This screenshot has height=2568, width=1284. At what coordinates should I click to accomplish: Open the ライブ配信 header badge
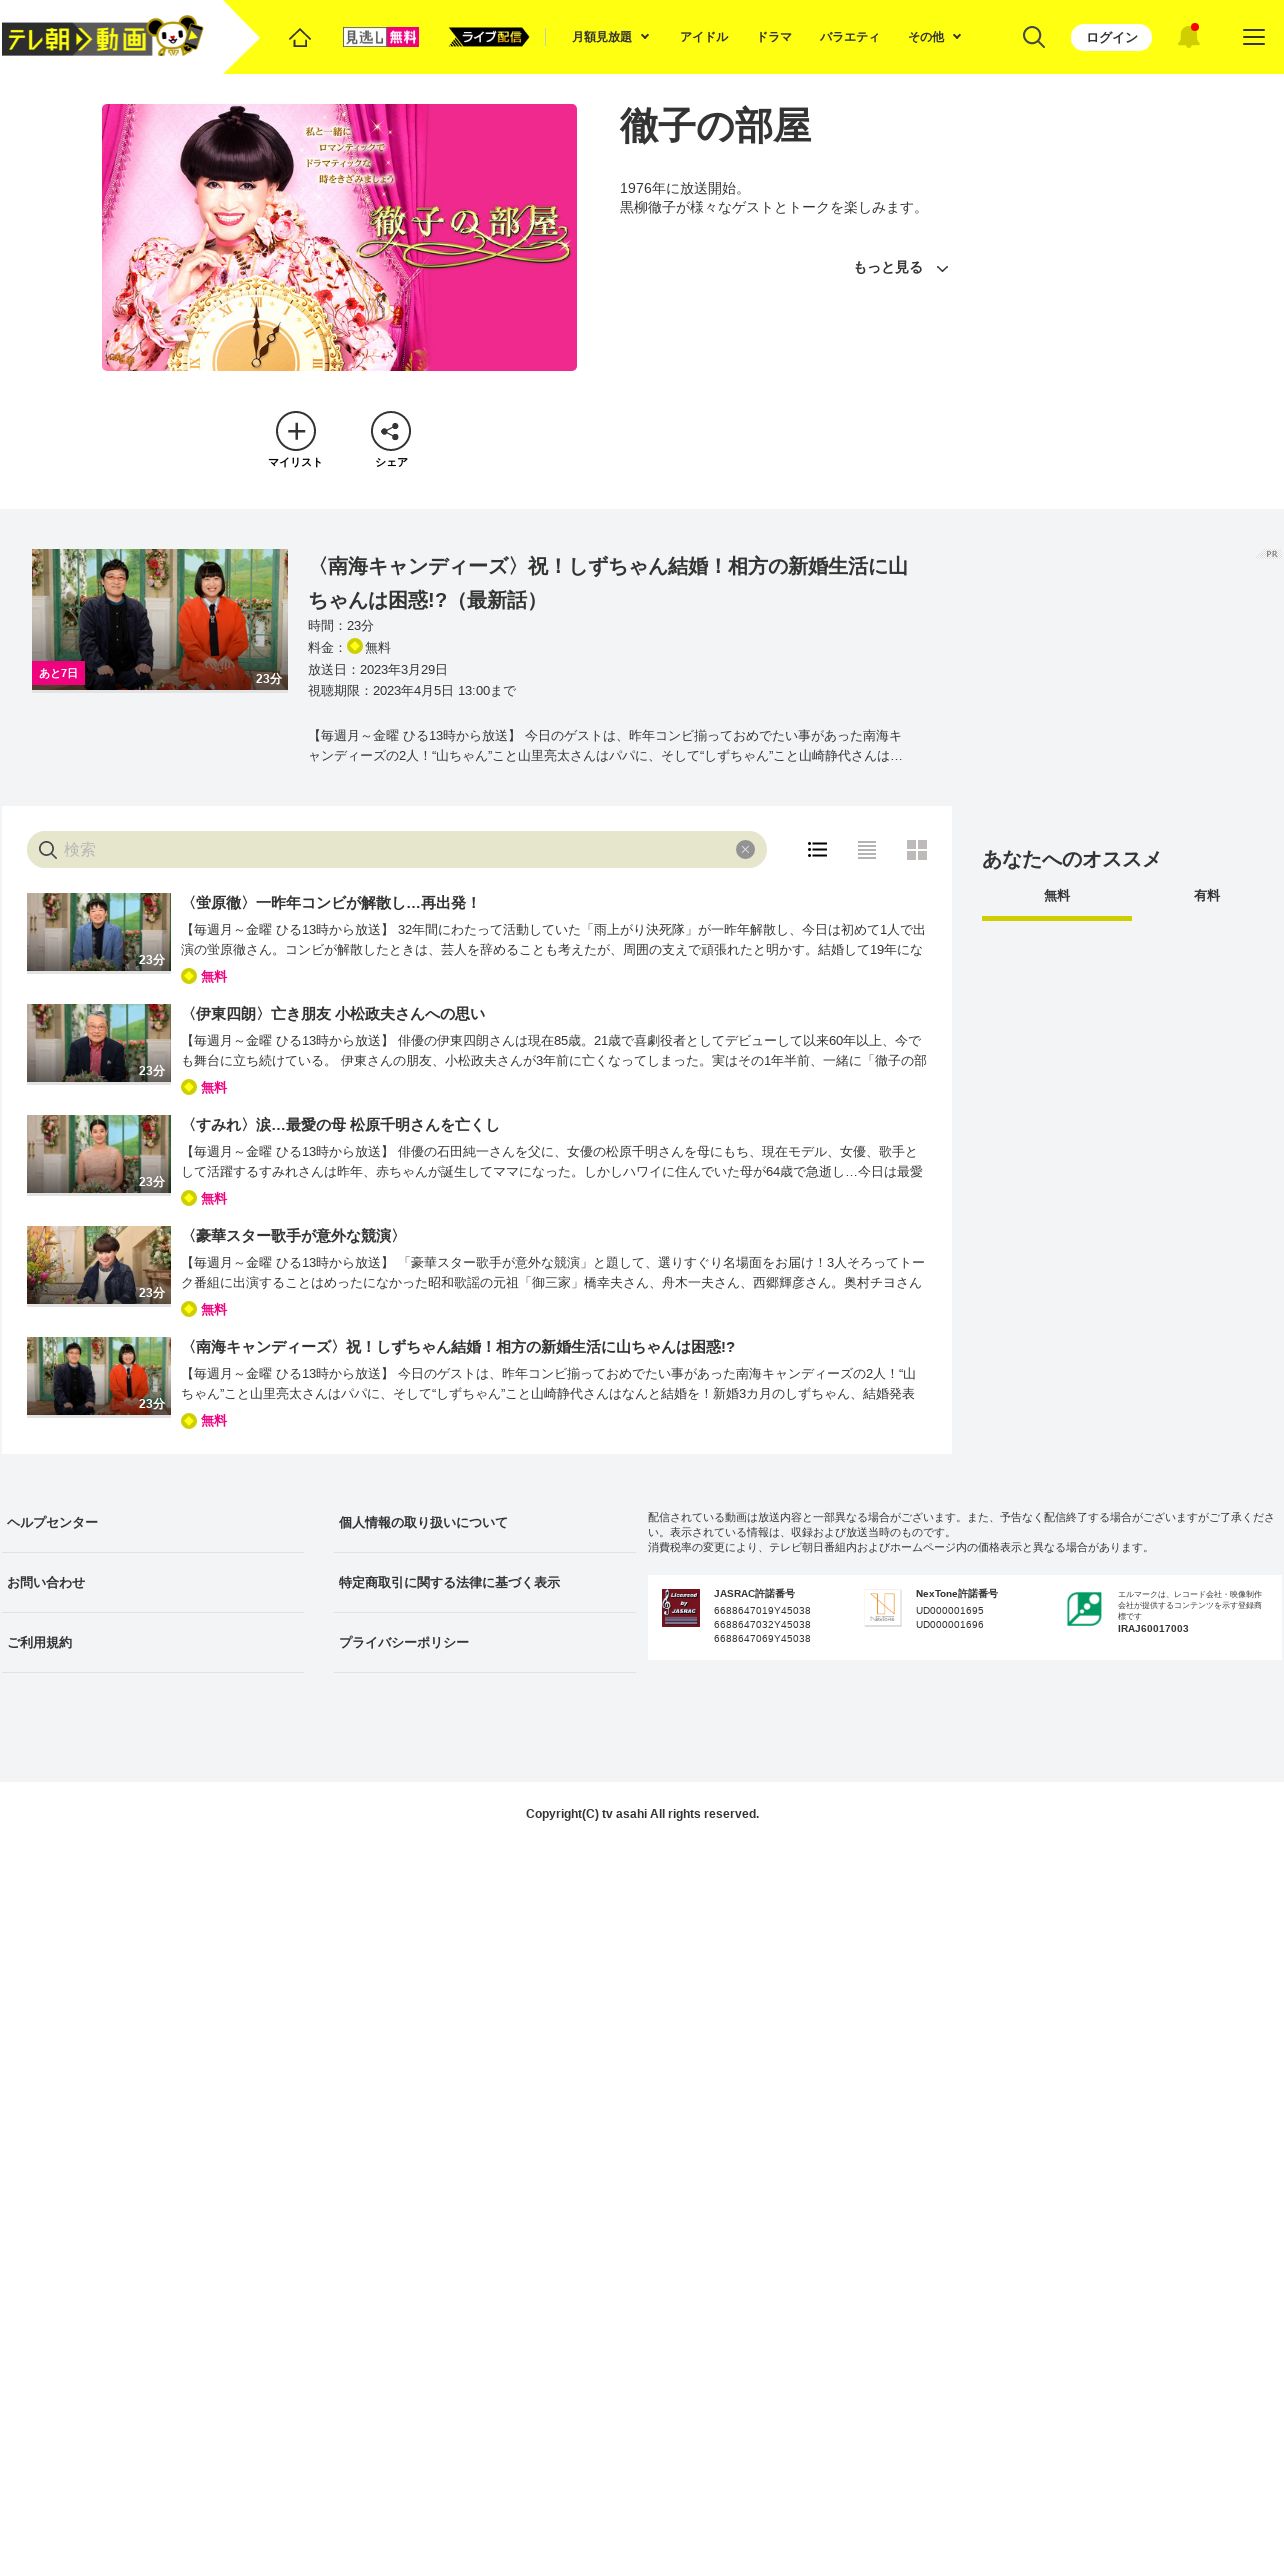click(x=489, y=37)
